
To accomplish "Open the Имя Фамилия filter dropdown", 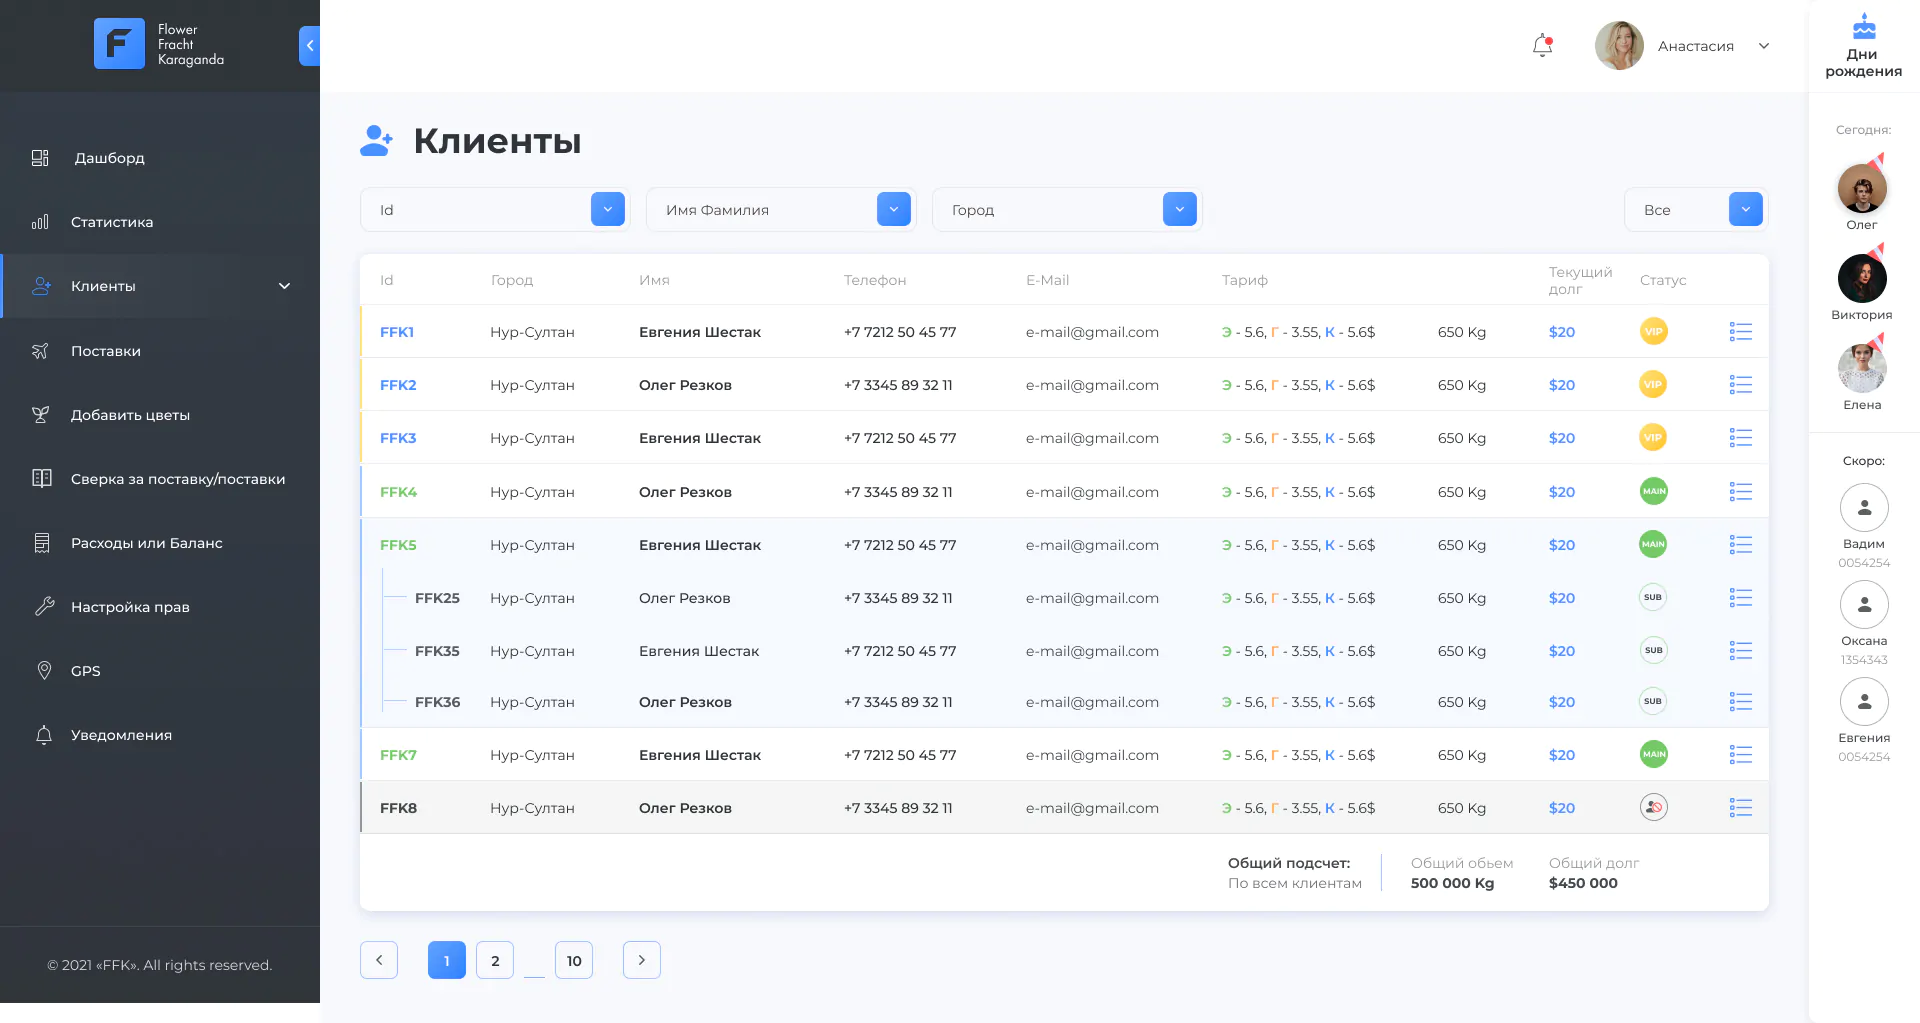I will pos(893,209).
